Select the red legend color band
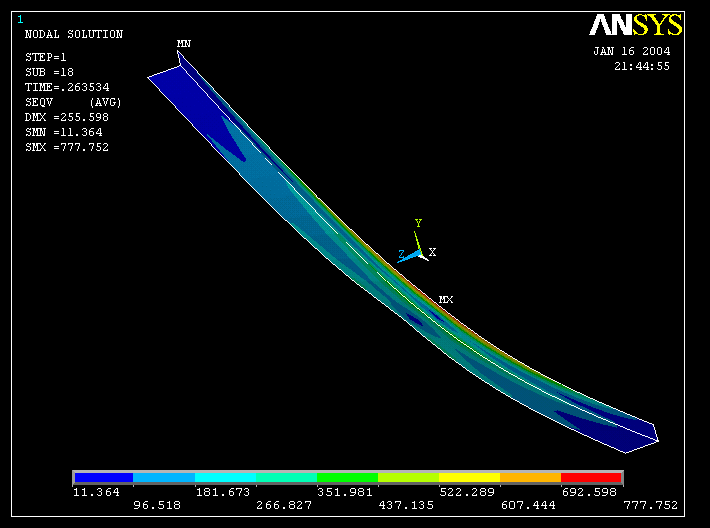This screenshot has height=528, width=710. pos(591,478)
